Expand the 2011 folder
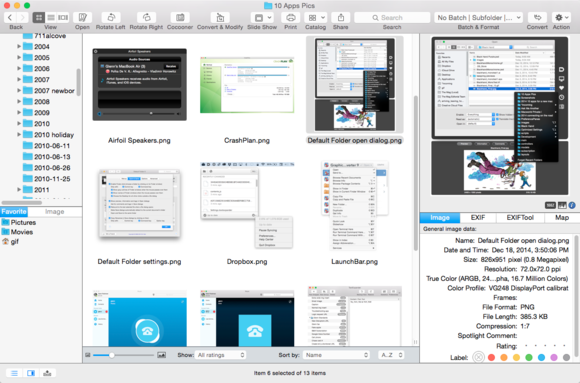 click(19, 189)
